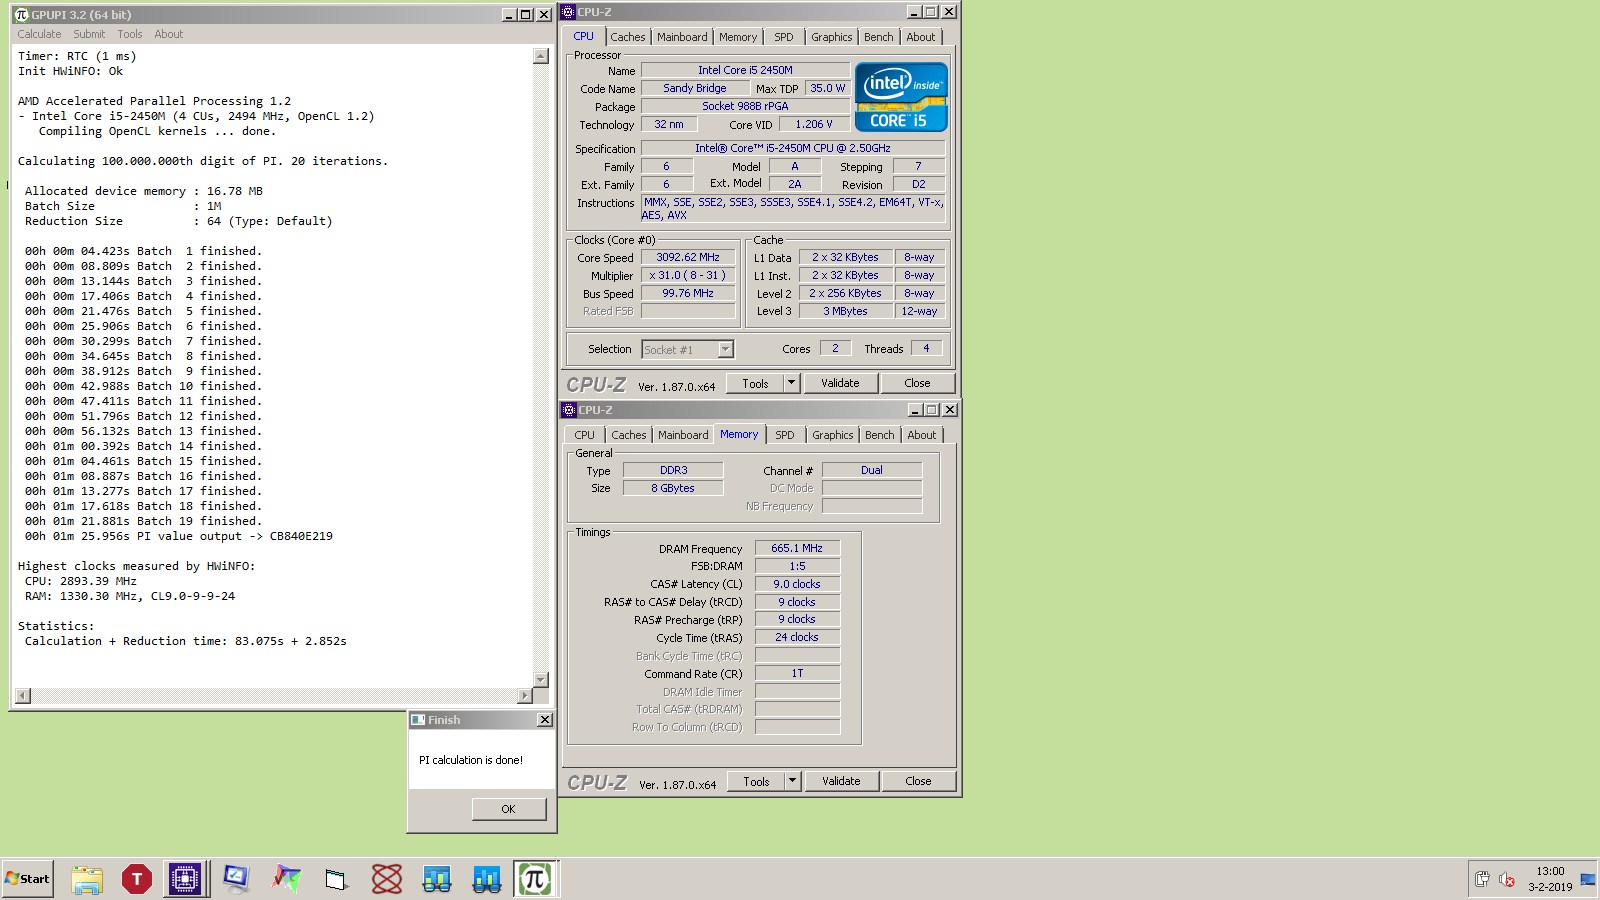Click the Tools button in the lower CPU-Z window
Screen dimensions: 1600x900
[757, 781]
